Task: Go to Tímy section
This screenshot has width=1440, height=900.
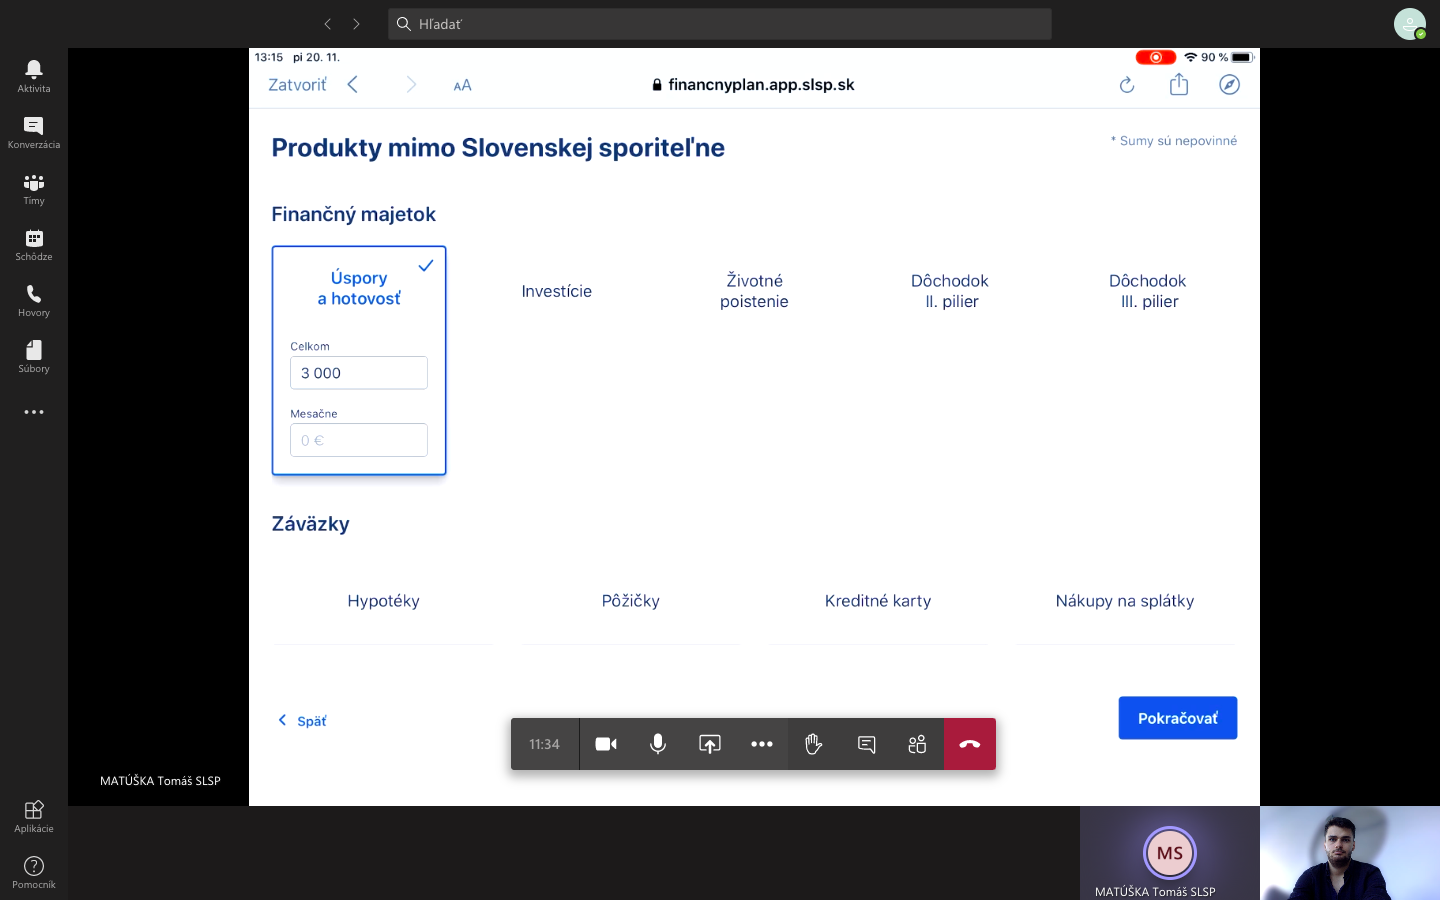Action: (x=34, y=188)
